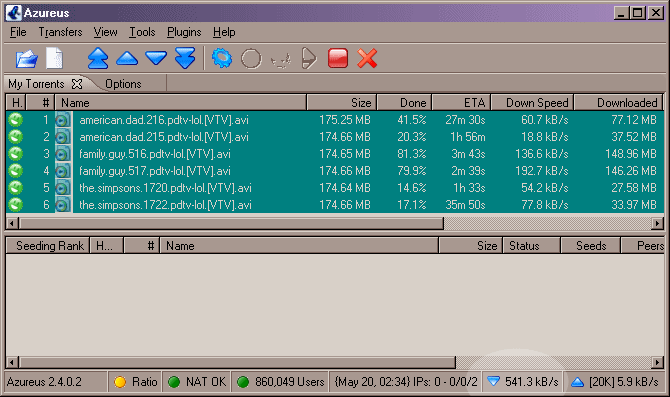
Task: Click file type icon of the.simpsons.1722 torrent
Action: point(63,205)
